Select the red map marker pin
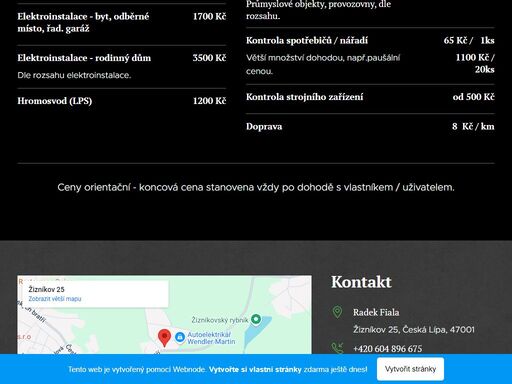Screen dimensions: 512x384 pyautogui.click(x=164, y=338)
